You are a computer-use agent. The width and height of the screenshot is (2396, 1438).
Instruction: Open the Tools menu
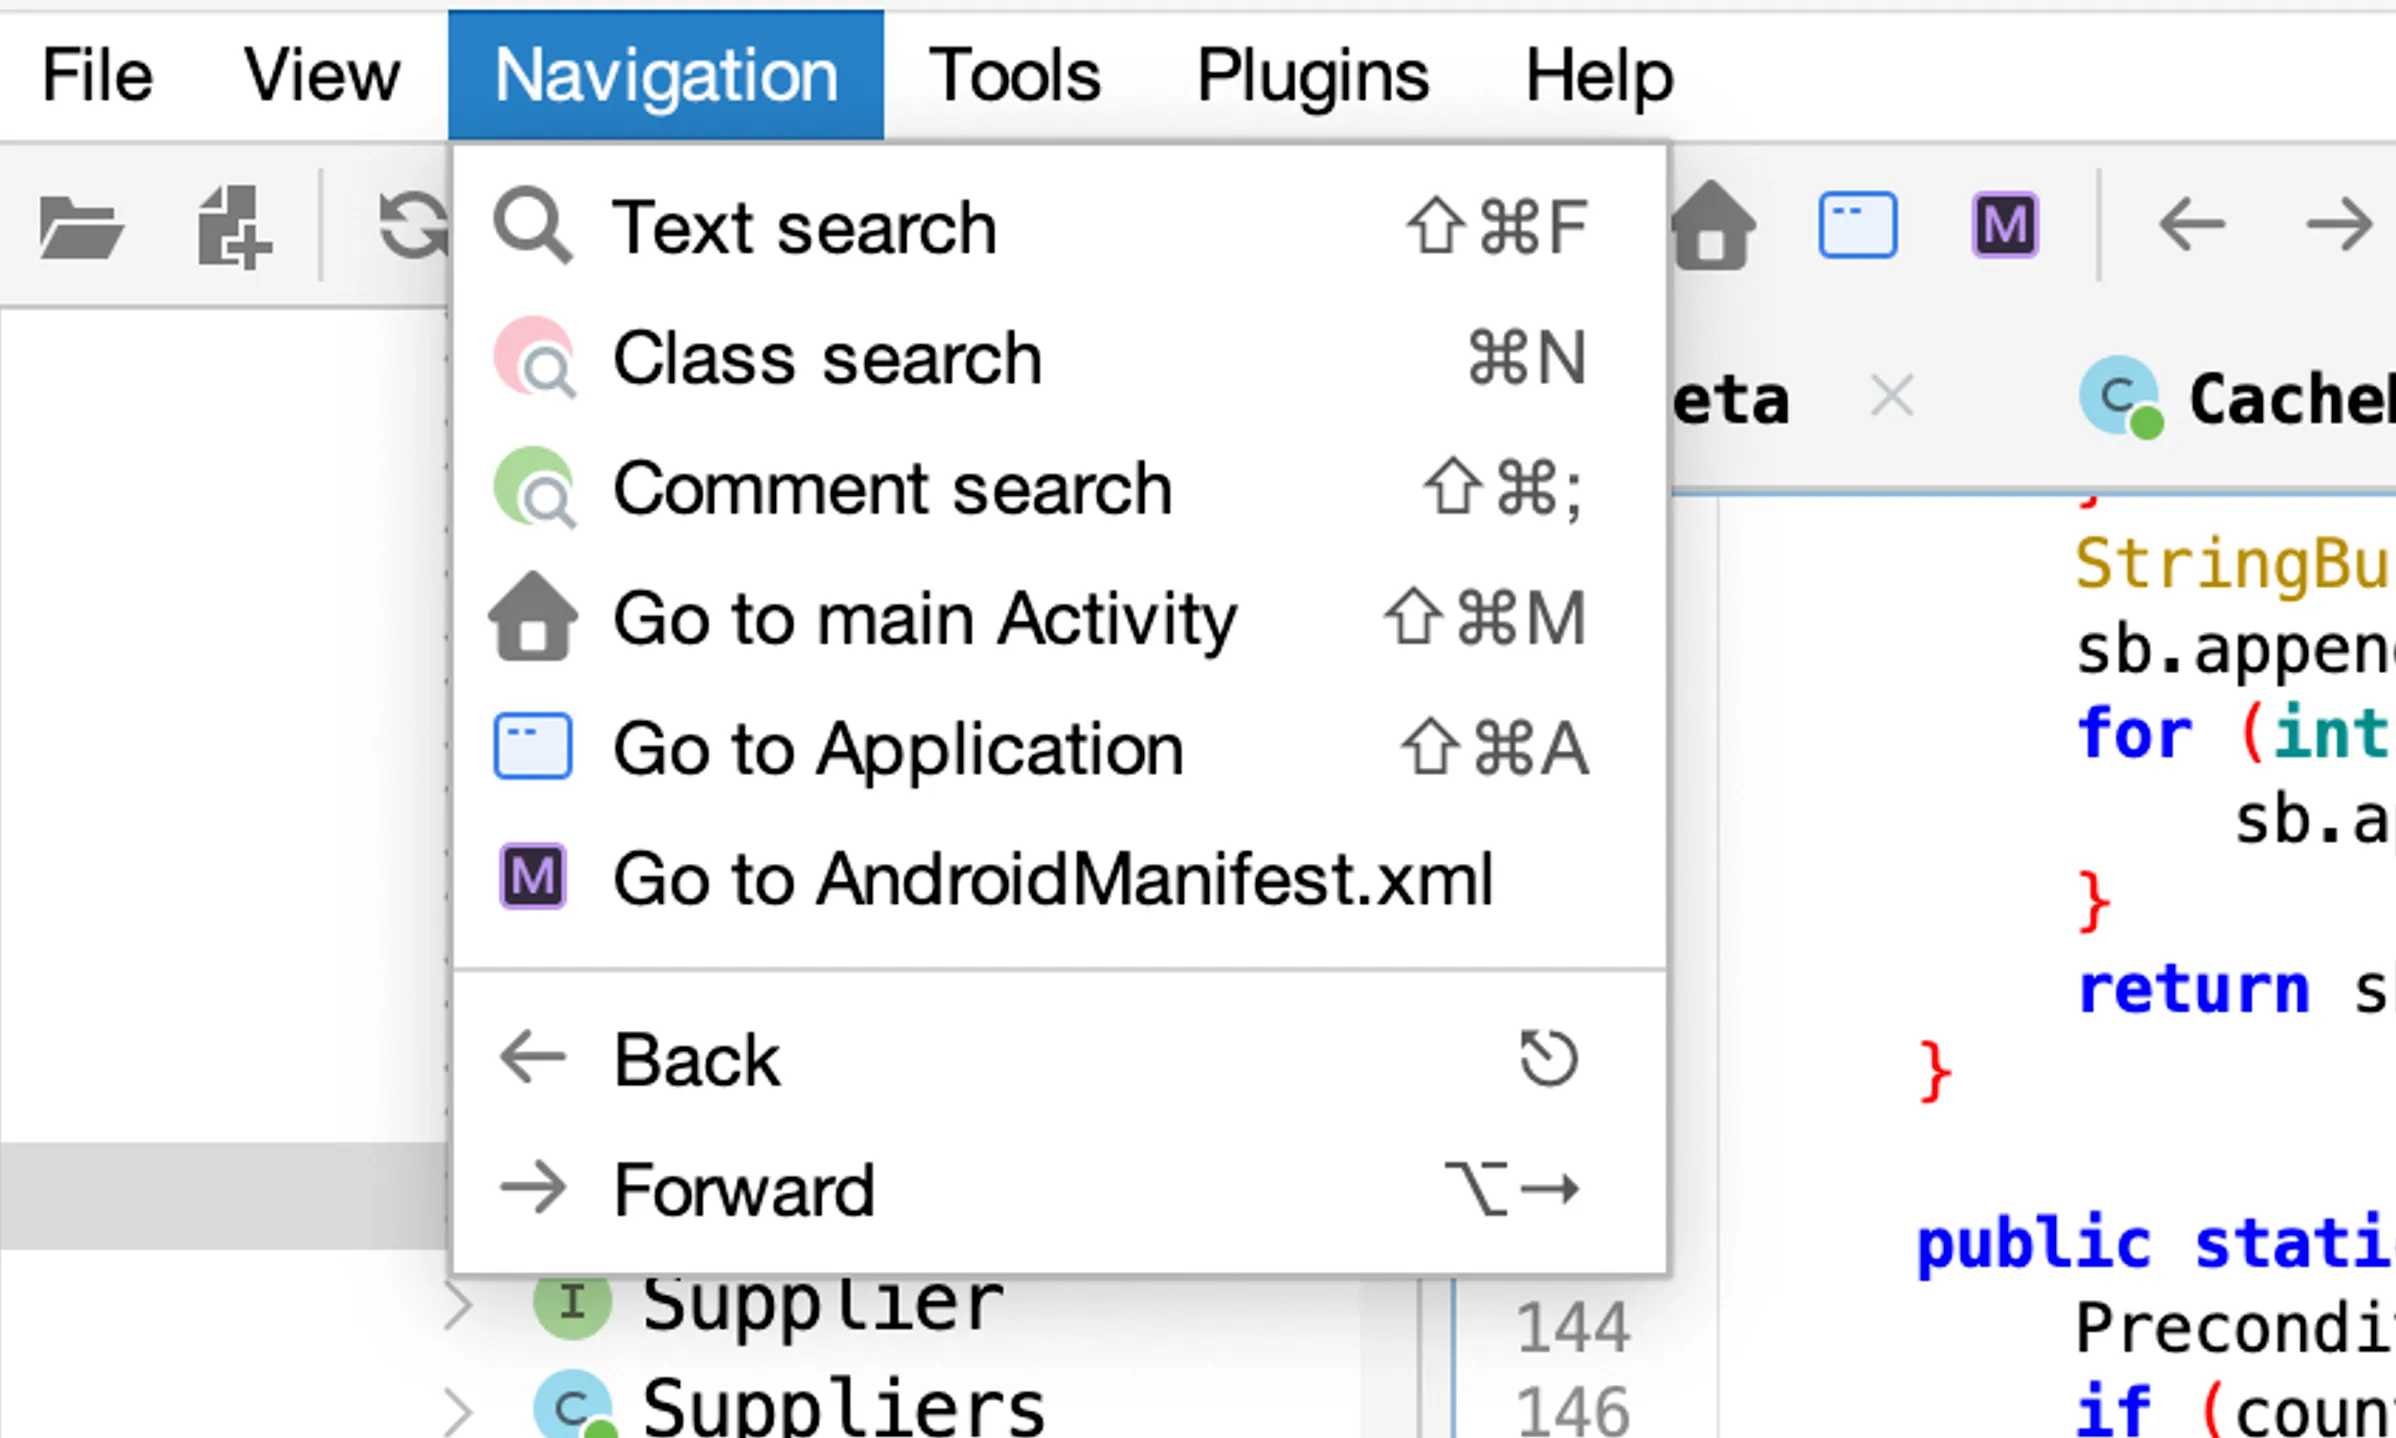pyautogui.click(x=1014, y=76)
